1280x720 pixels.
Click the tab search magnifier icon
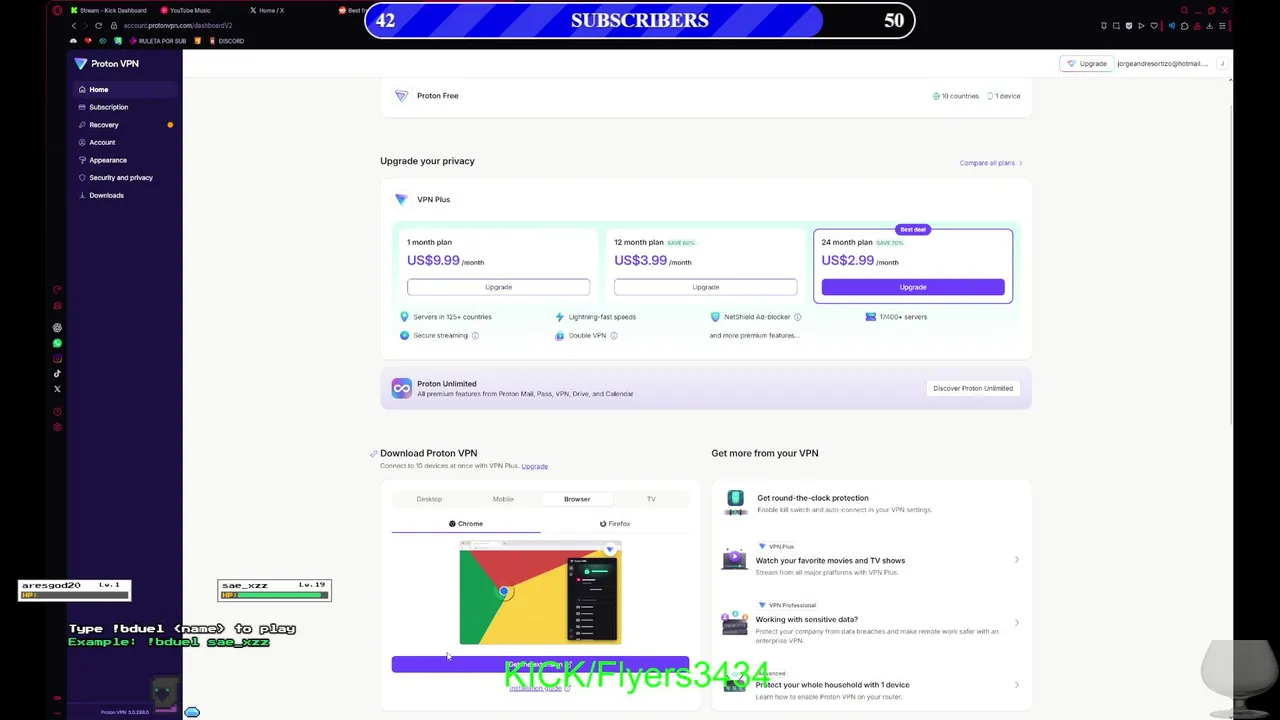coord(1184,10)
